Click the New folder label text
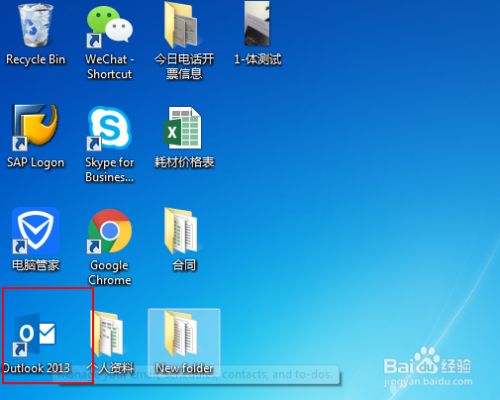The width and height of the screenshot is (500, 400). [x=184, y=368]
